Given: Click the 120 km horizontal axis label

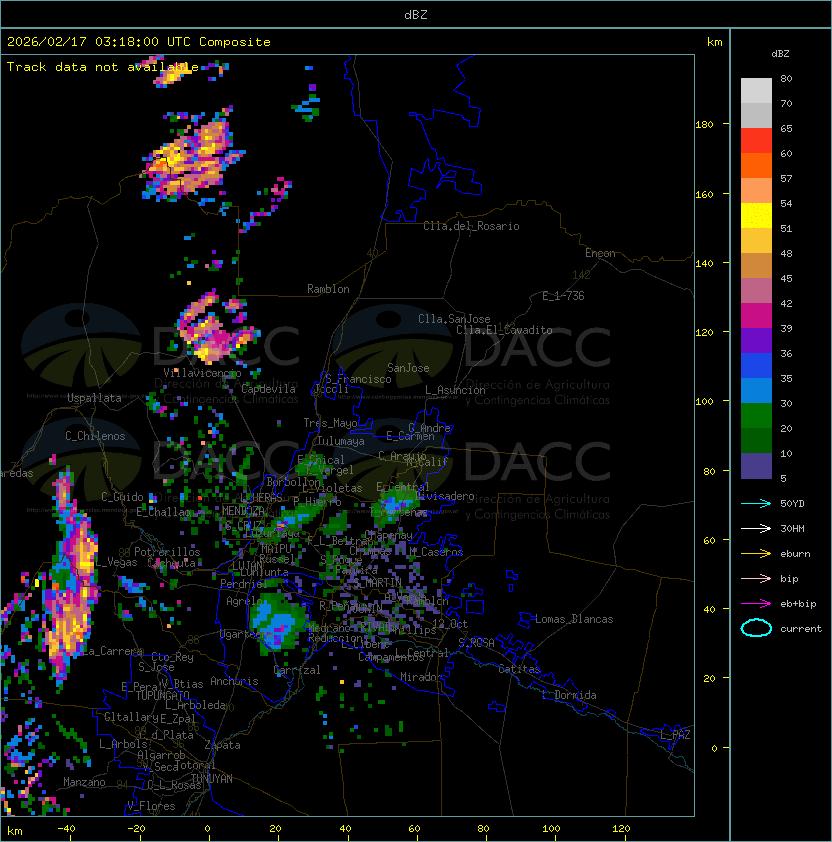Looking at the screenshot, I should [621, 829].
